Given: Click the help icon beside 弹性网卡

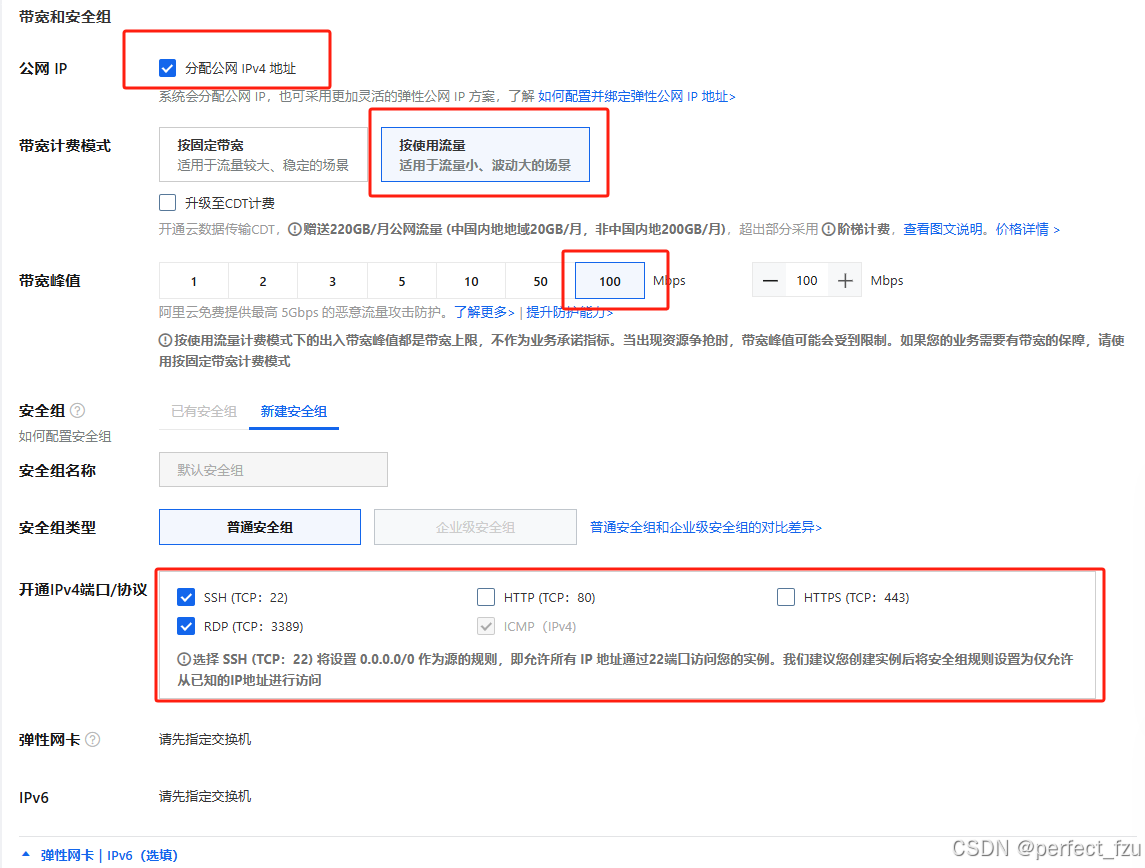Looking at the screenshot, I should (92, 740).
